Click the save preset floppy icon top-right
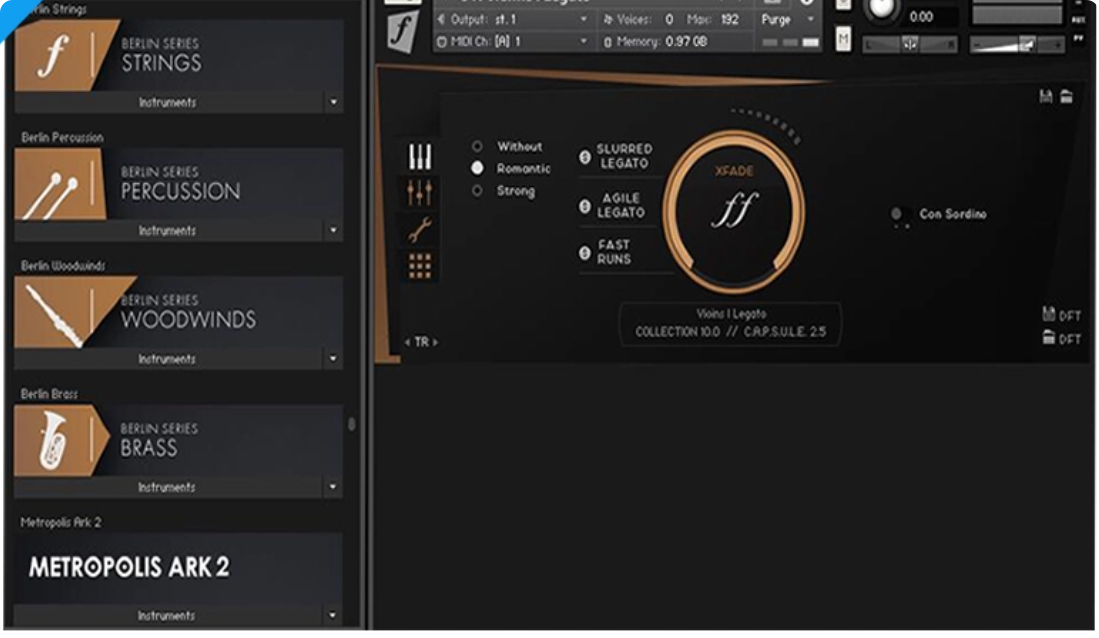This screenshot has height=638, width=1099. (x=1046, y=97)
